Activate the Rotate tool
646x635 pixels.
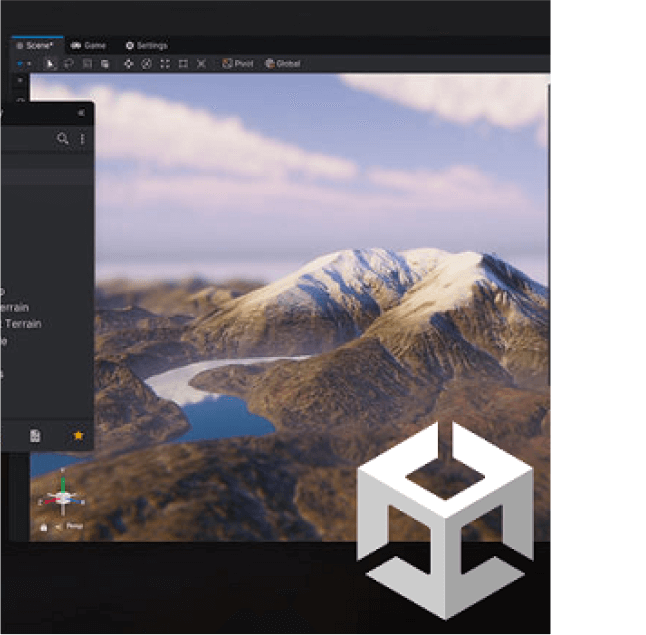[x=147, y=64]
